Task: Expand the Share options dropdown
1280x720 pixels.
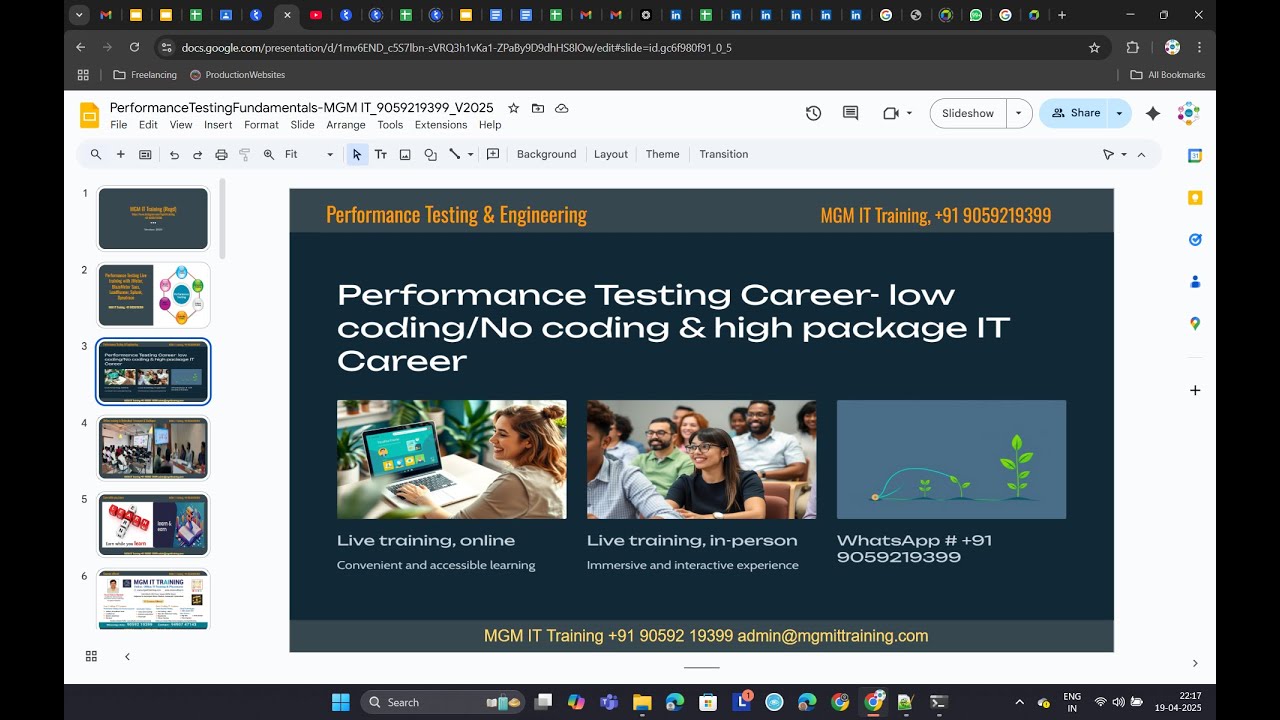Action: click(1119, 113)
